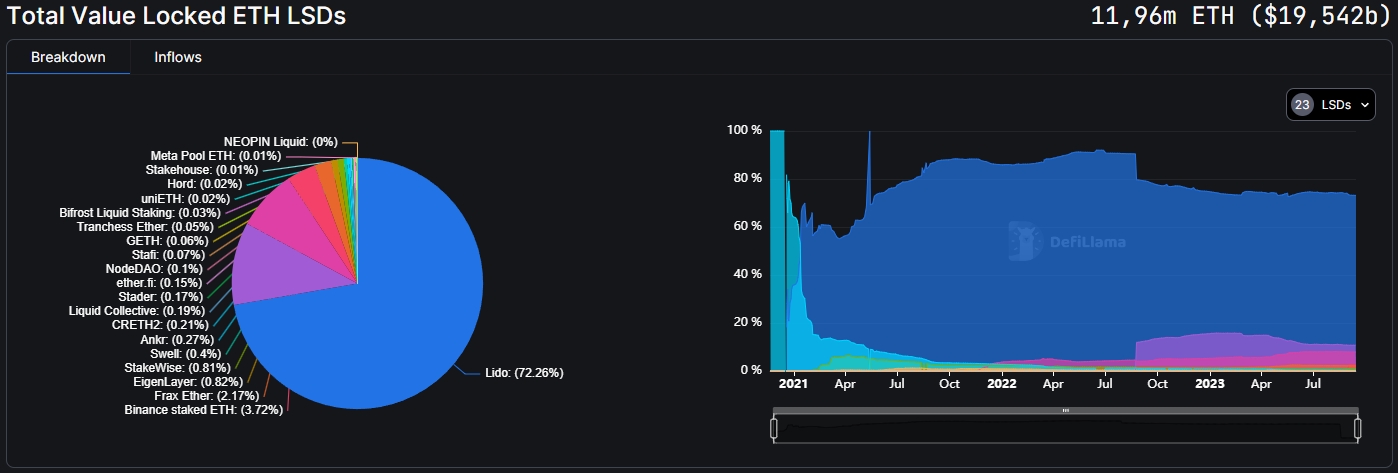Click the 2023 label on the chart axis

point(1210,383)
